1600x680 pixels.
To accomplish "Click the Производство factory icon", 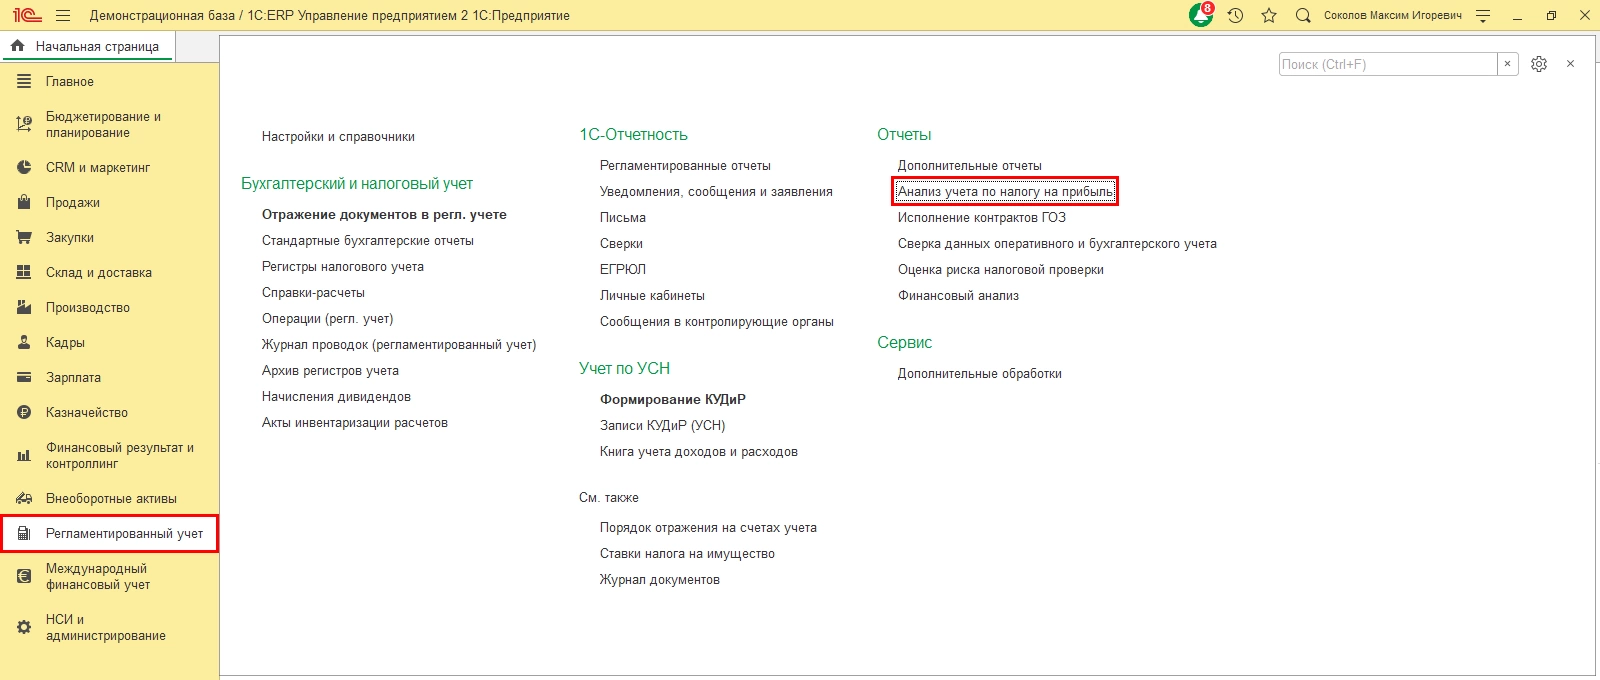I will click(24, 307).
